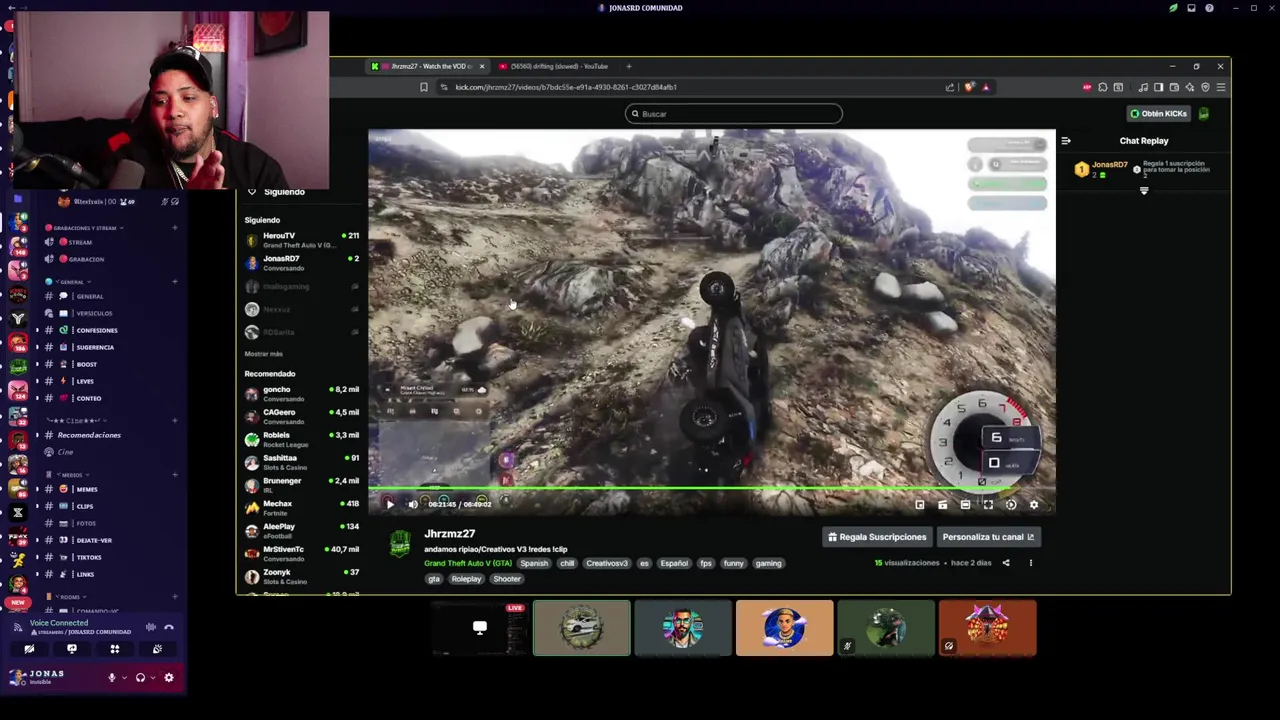
Task: Open Sashittaa recommended channel
Action: pyautogui.click(x=302, y=463)
